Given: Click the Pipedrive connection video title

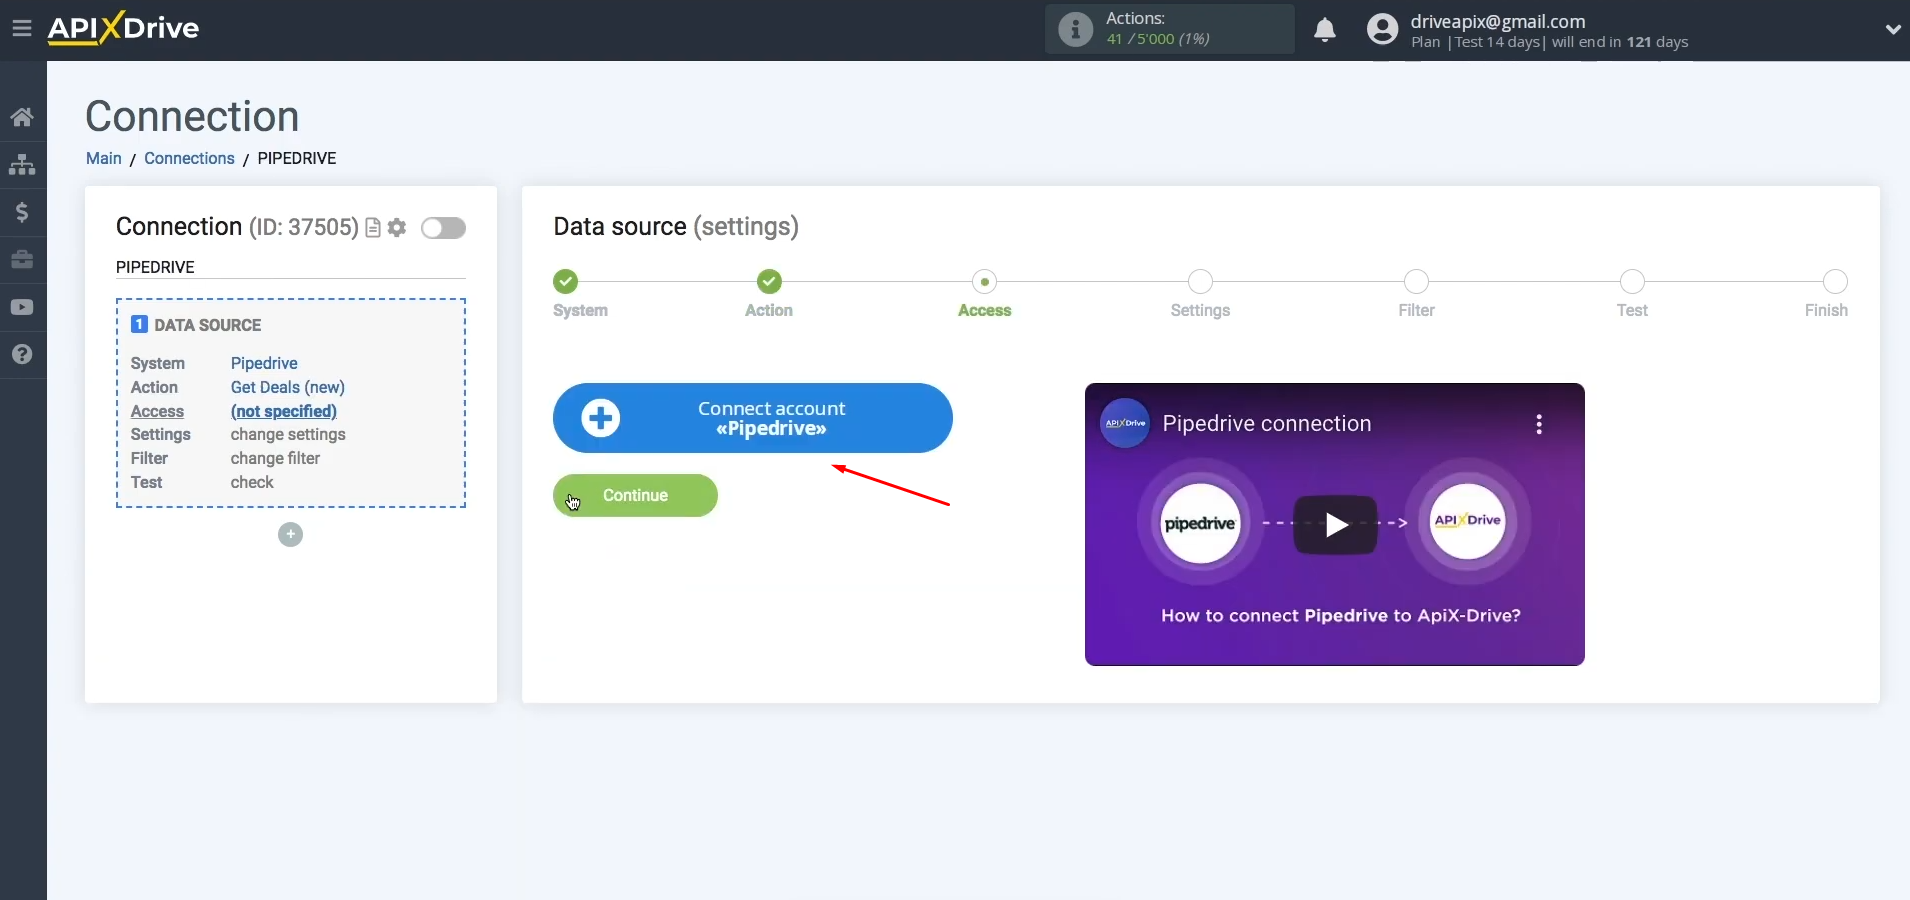Looking at the screenshot, I should click(1267, 424).
